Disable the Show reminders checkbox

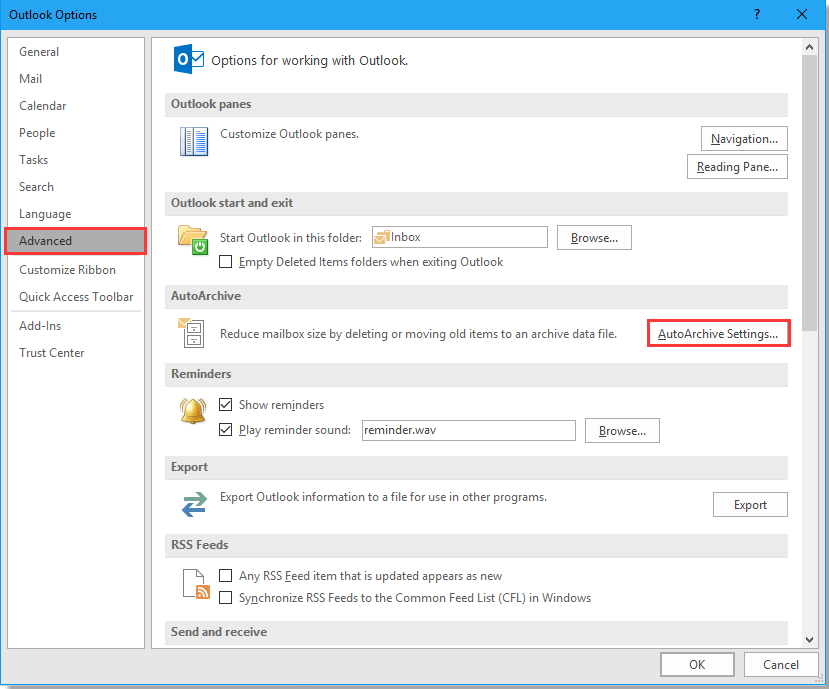(225, 405)
